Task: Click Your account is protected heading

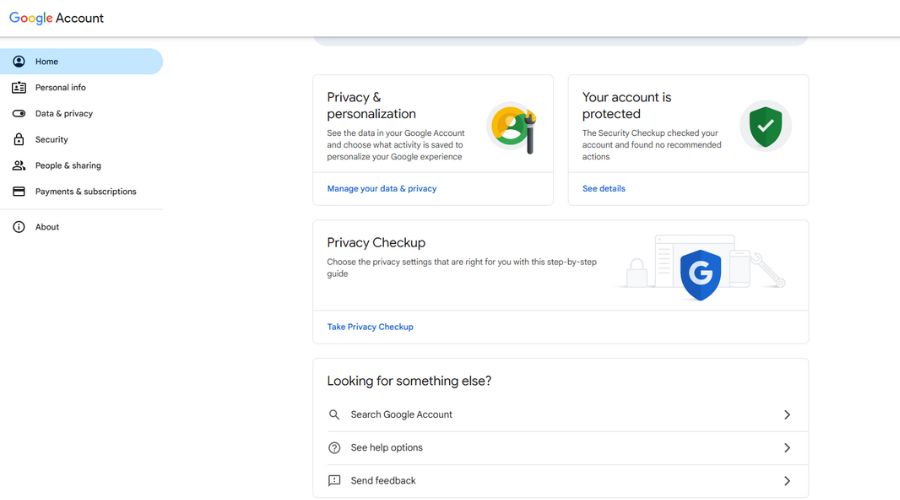Action: (627, 106)
